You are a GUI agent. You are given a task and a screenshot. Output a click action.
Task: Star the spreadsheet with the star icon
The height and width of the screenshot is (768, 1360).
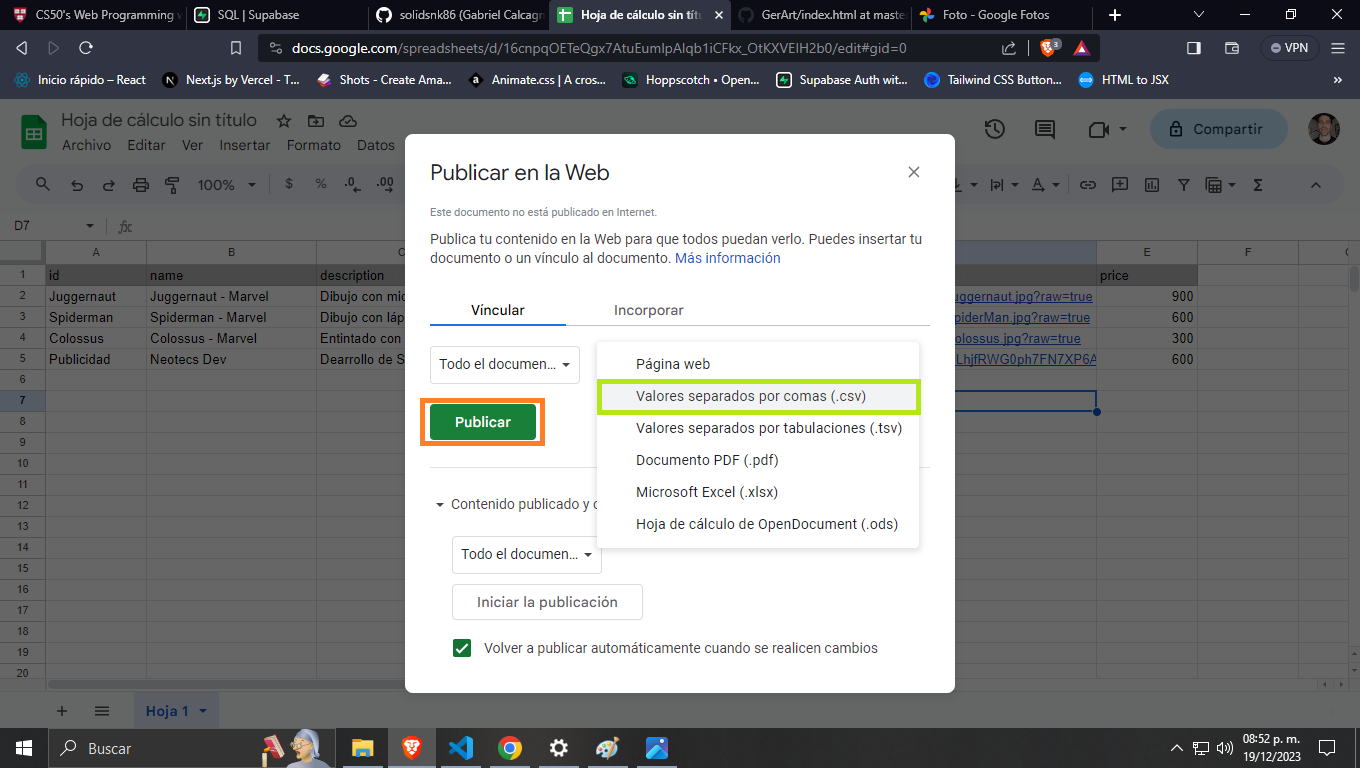pos(284,121)
